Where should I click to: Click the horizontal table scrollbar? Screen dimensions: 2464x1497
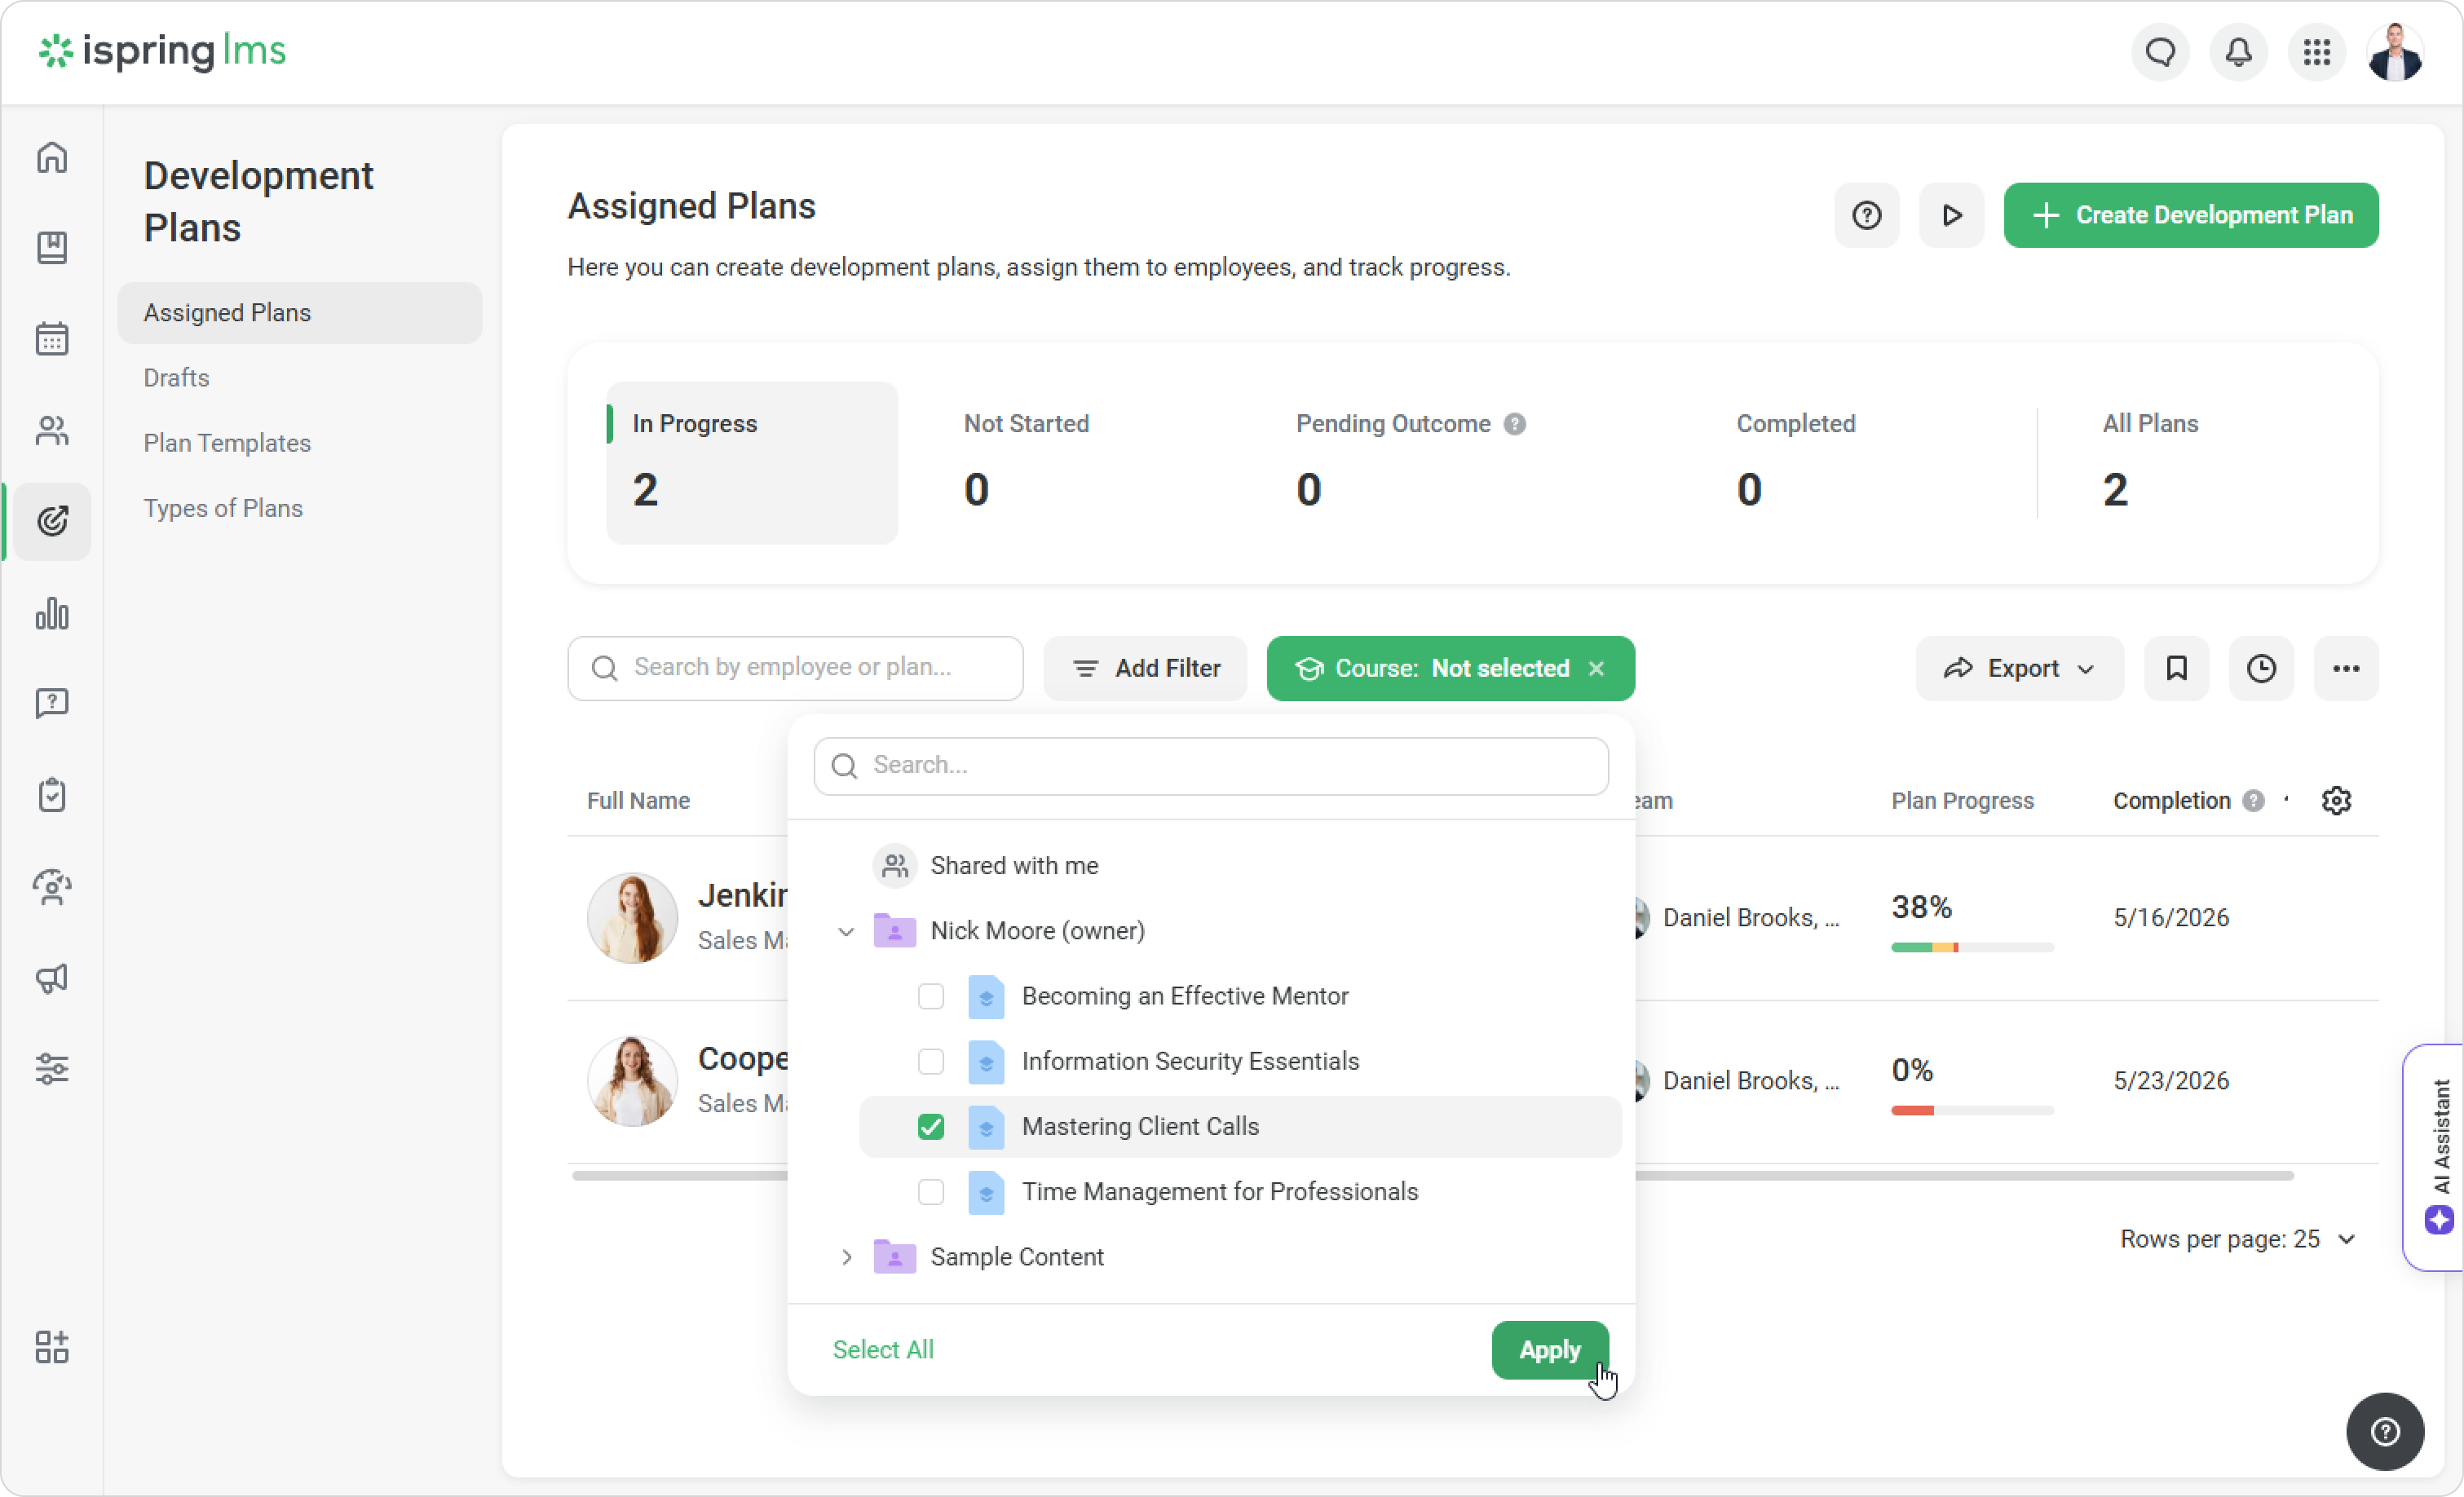tap(1960, 1175)
